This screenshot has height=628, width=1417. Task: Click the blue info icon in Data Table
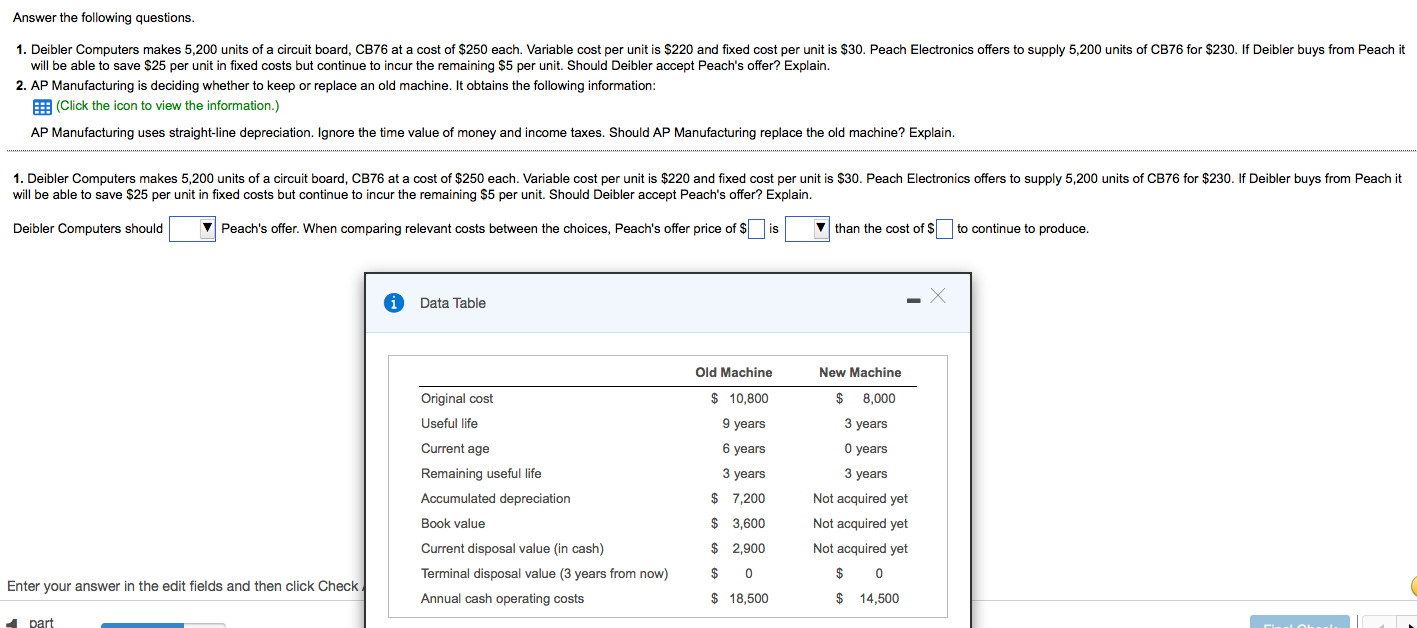(x=395, y=303)
